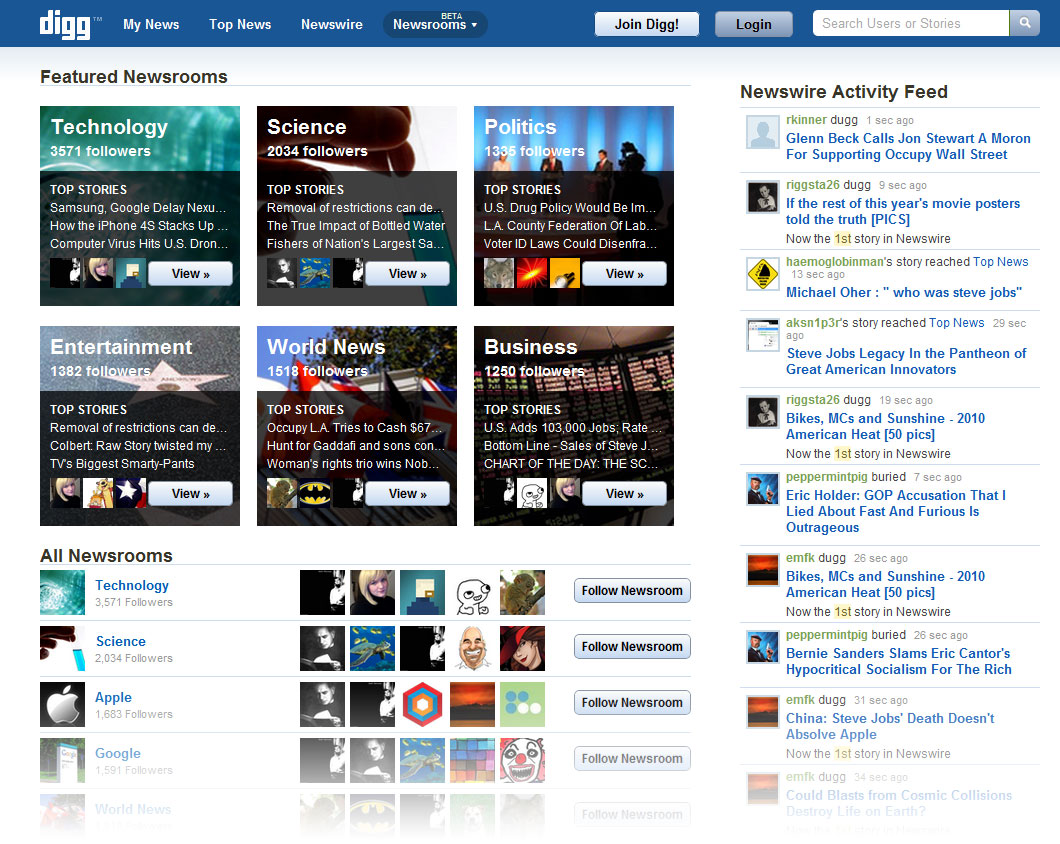Click the Google newsroom icon

pos(62,758)
